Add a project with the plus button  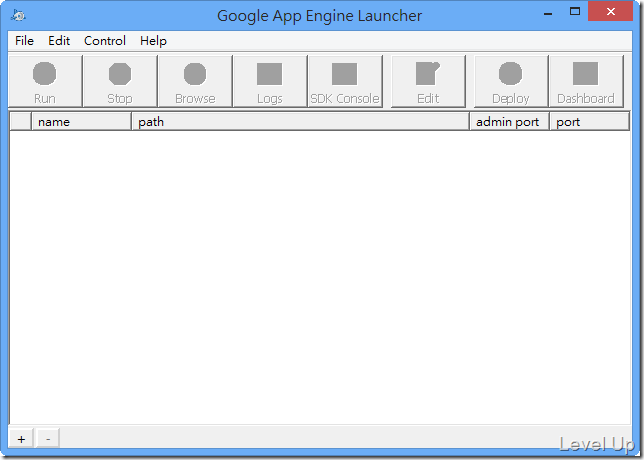(21, 438)
